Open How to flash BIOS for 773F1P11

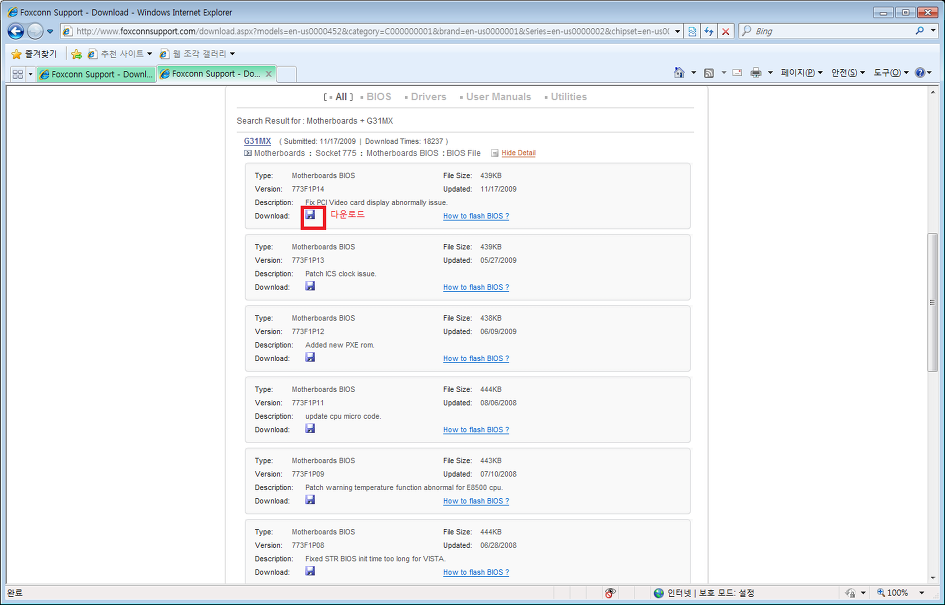coord(476,430)
